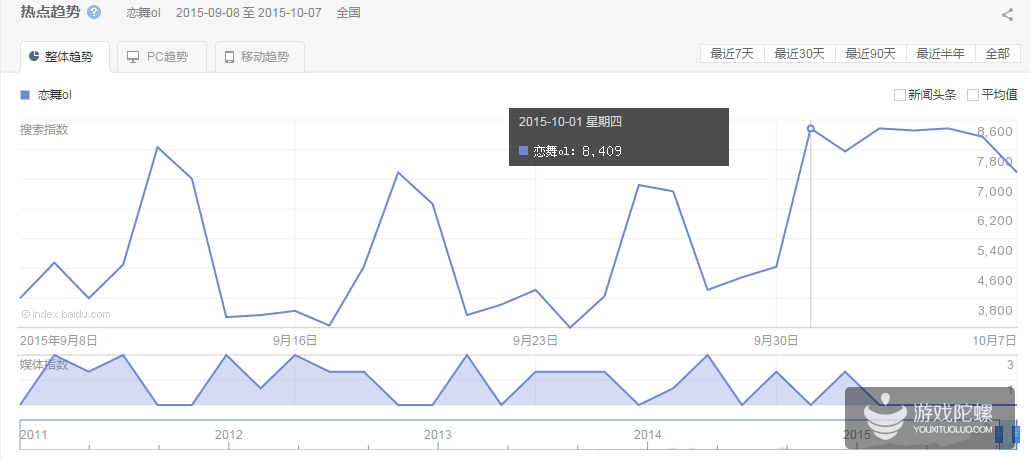Switch to the PC趋势 tab
This screenshot has height=459, width=1030.
click(162, 57)
